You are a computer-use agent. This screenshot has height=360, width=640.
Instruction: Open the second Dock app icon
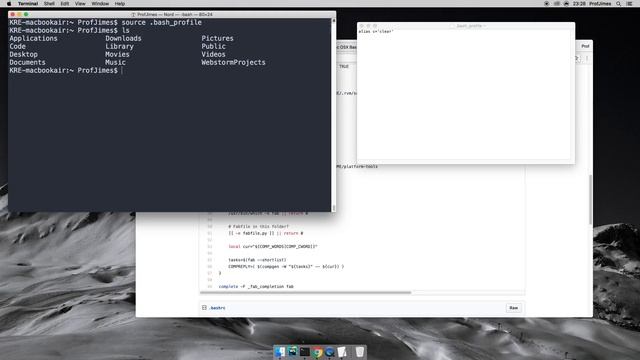coord(293,351)
